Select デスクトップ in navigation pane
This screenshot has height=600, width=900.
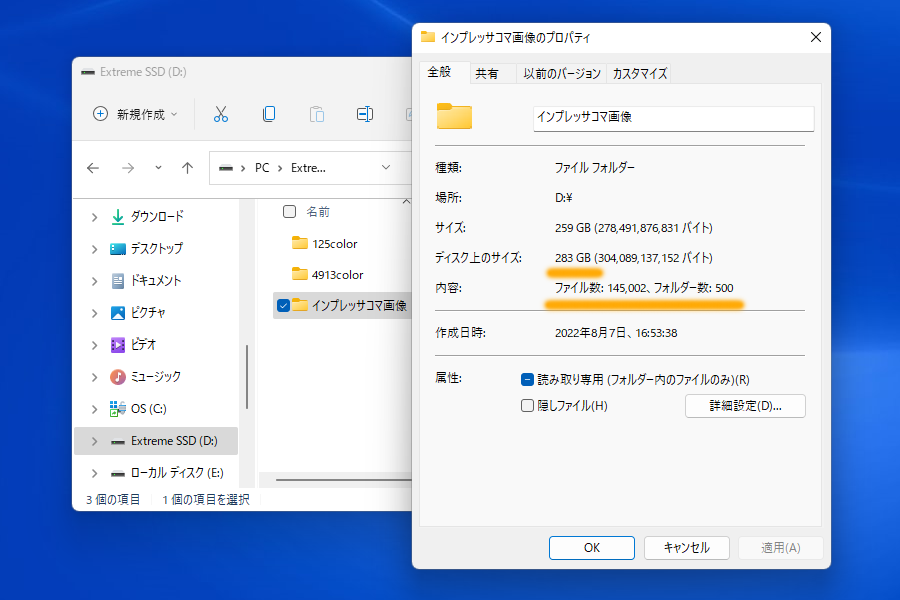156,249
